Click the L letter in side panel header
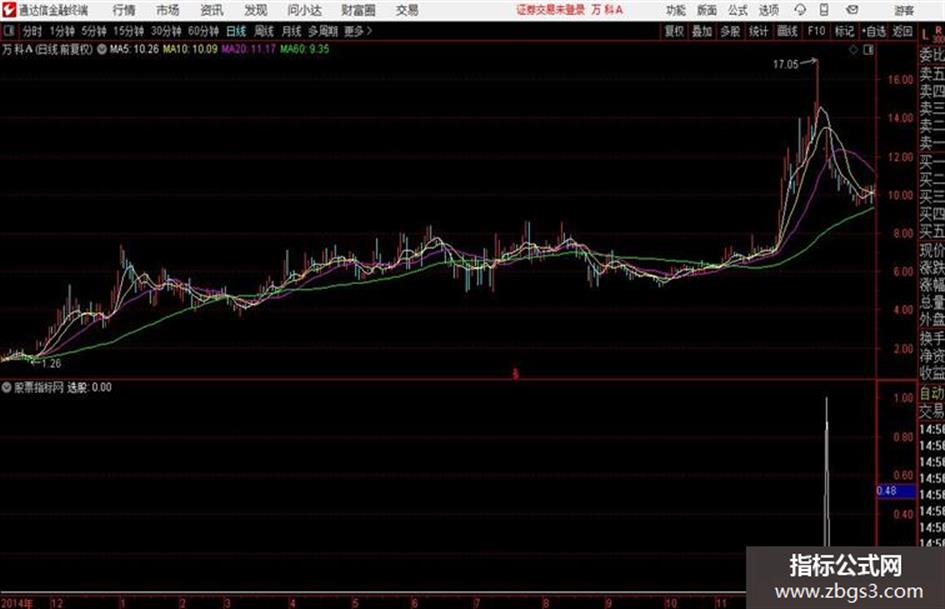The height and width of the screenshot is (609, 945). point(925,35)
